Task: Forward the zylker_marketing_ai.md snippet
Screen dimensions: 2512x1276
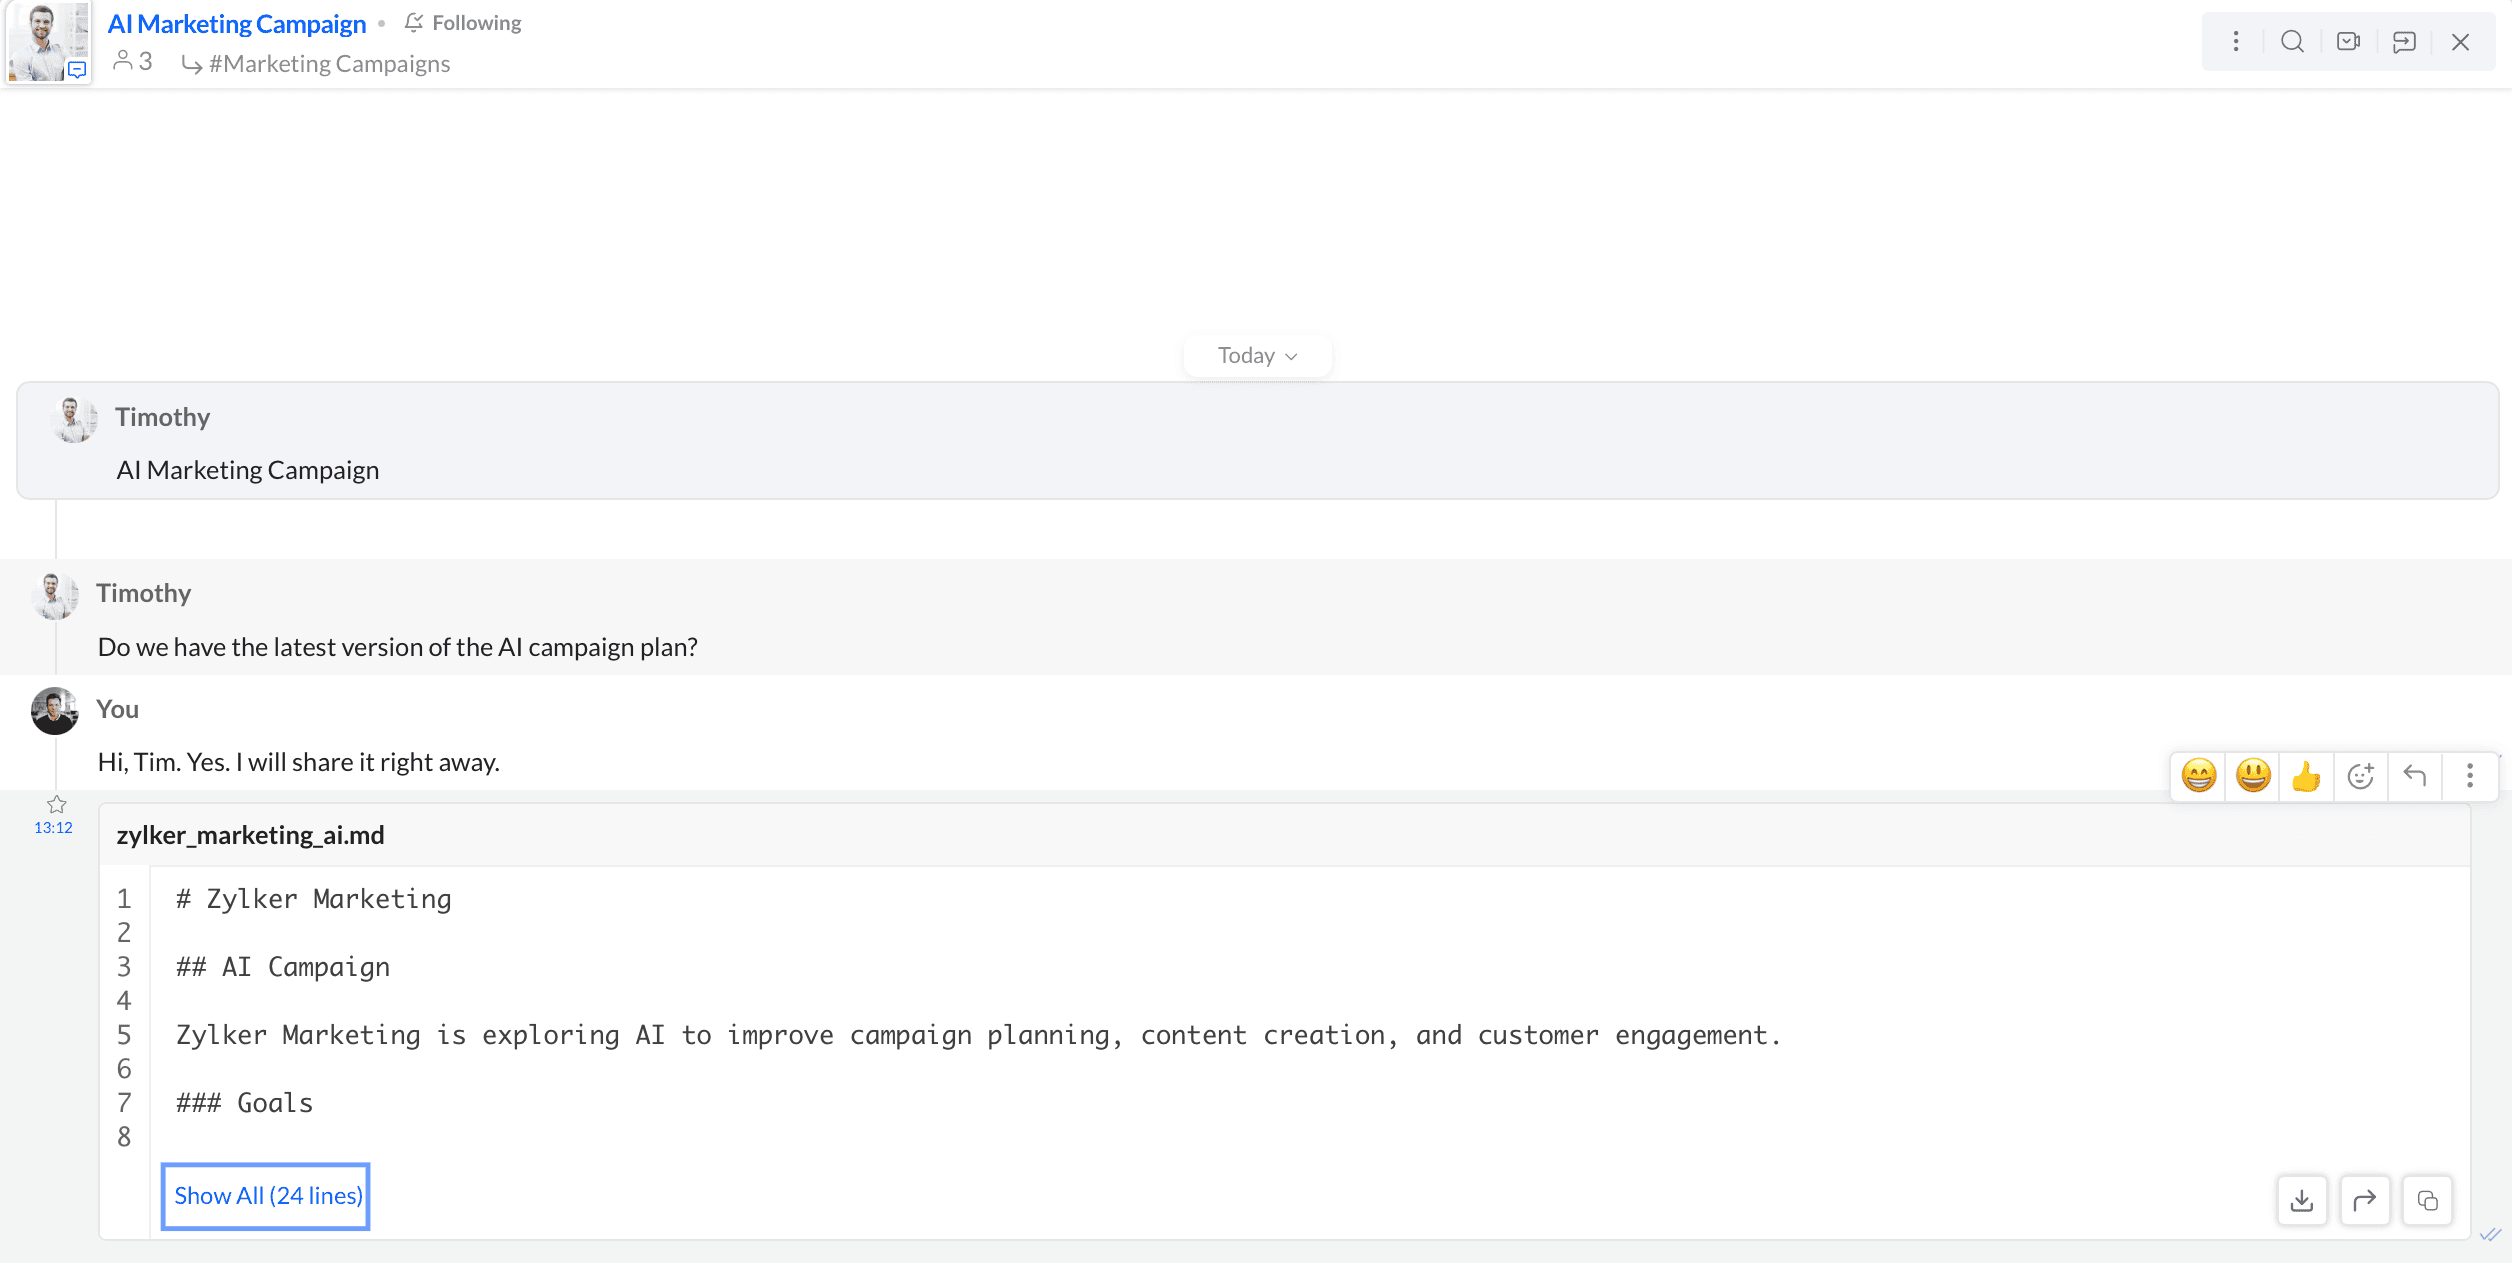Action: click(x=2365, y=1200)
